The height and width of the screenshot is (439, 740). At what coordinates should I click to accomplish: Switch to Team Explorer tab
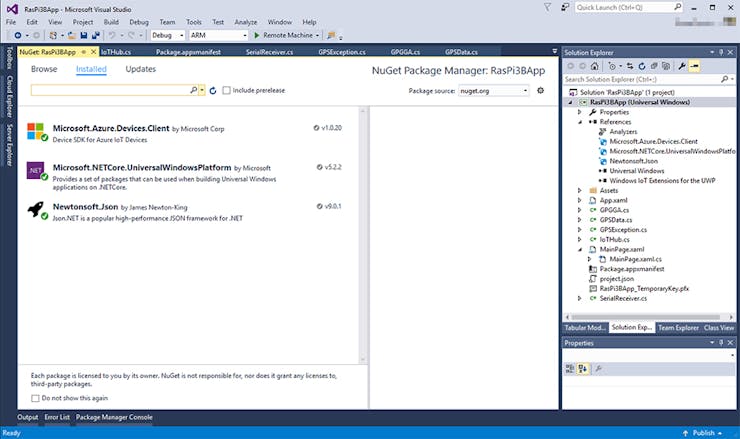[x=678, y=328]
